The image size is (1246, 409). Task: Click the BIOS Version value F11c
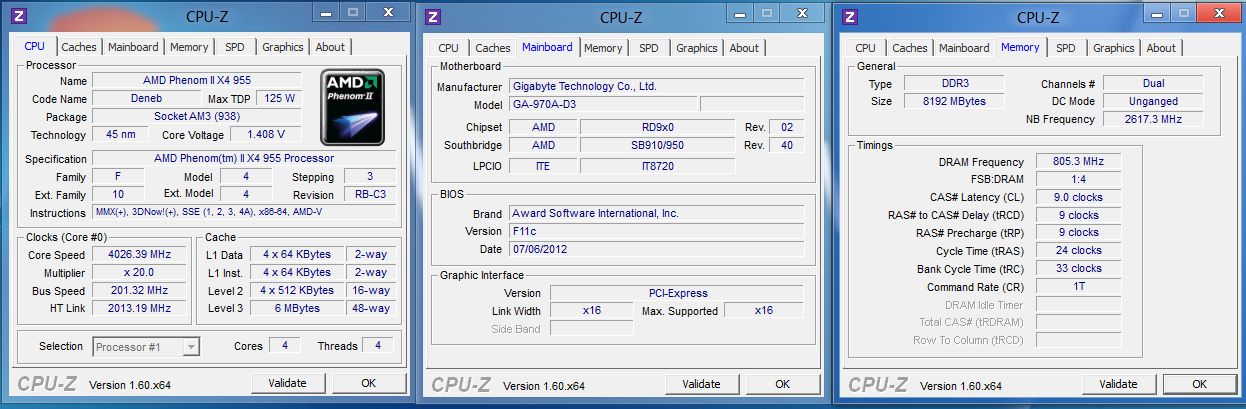click(656, 231)
